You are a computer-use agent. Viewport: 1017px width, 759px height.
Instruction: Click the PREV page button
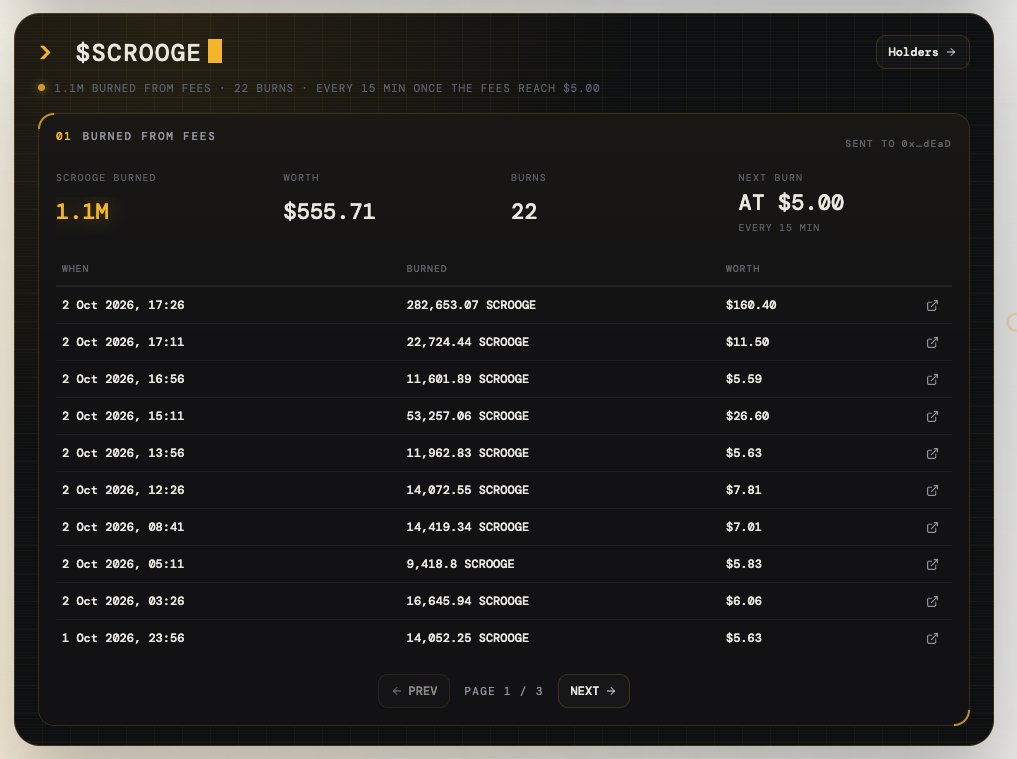coord(414,691)
